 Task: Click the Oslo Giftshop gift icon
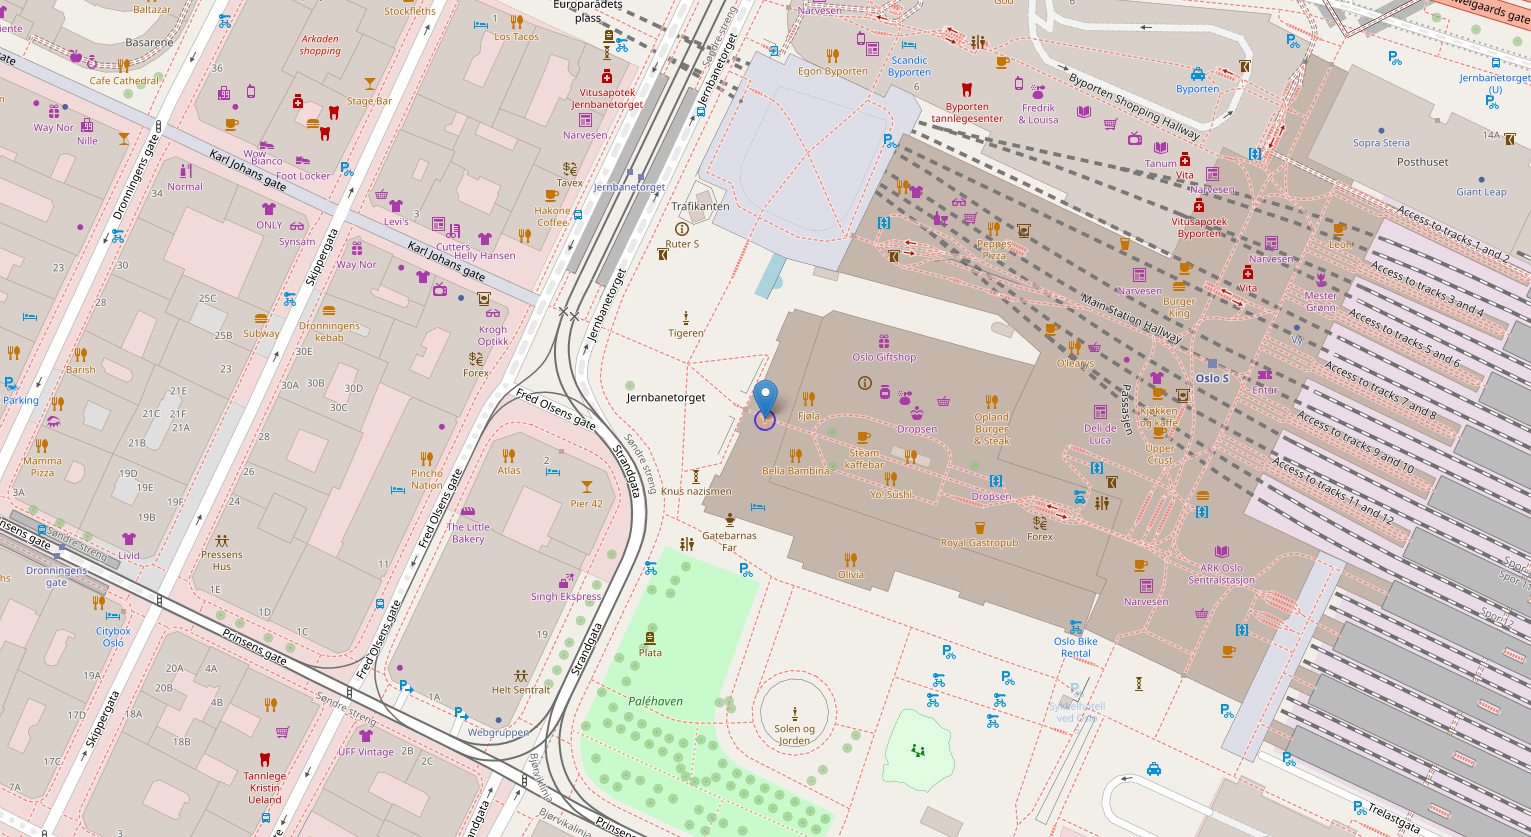[884, 342]
